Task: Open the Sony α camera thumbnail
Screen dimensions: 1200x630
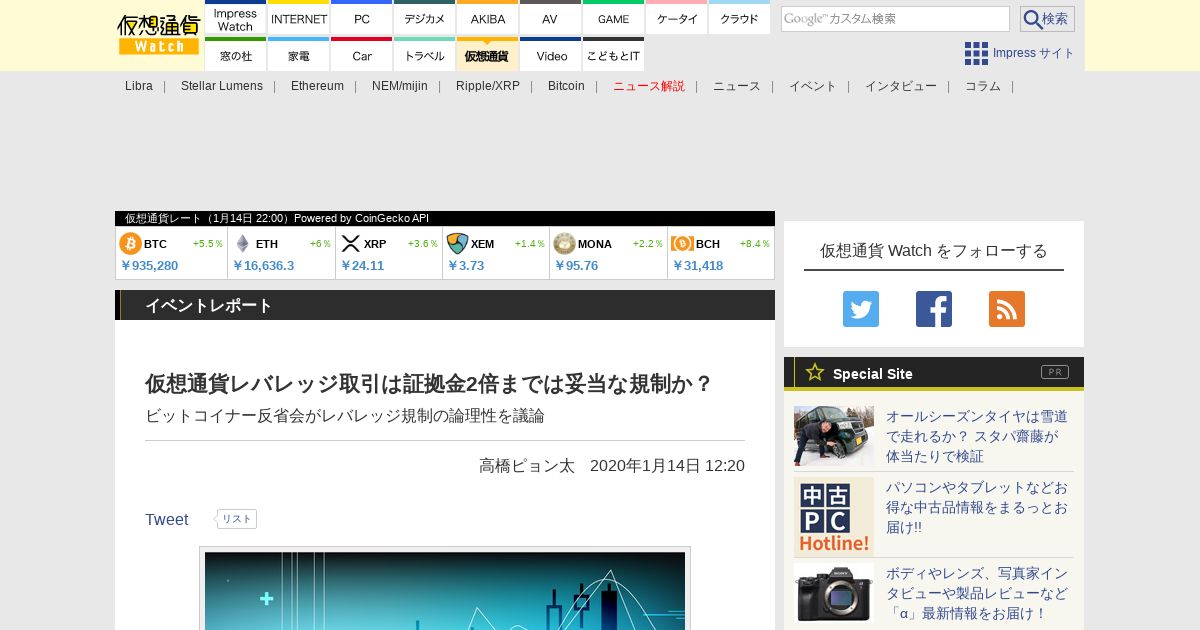Action: tap(834, 593)
